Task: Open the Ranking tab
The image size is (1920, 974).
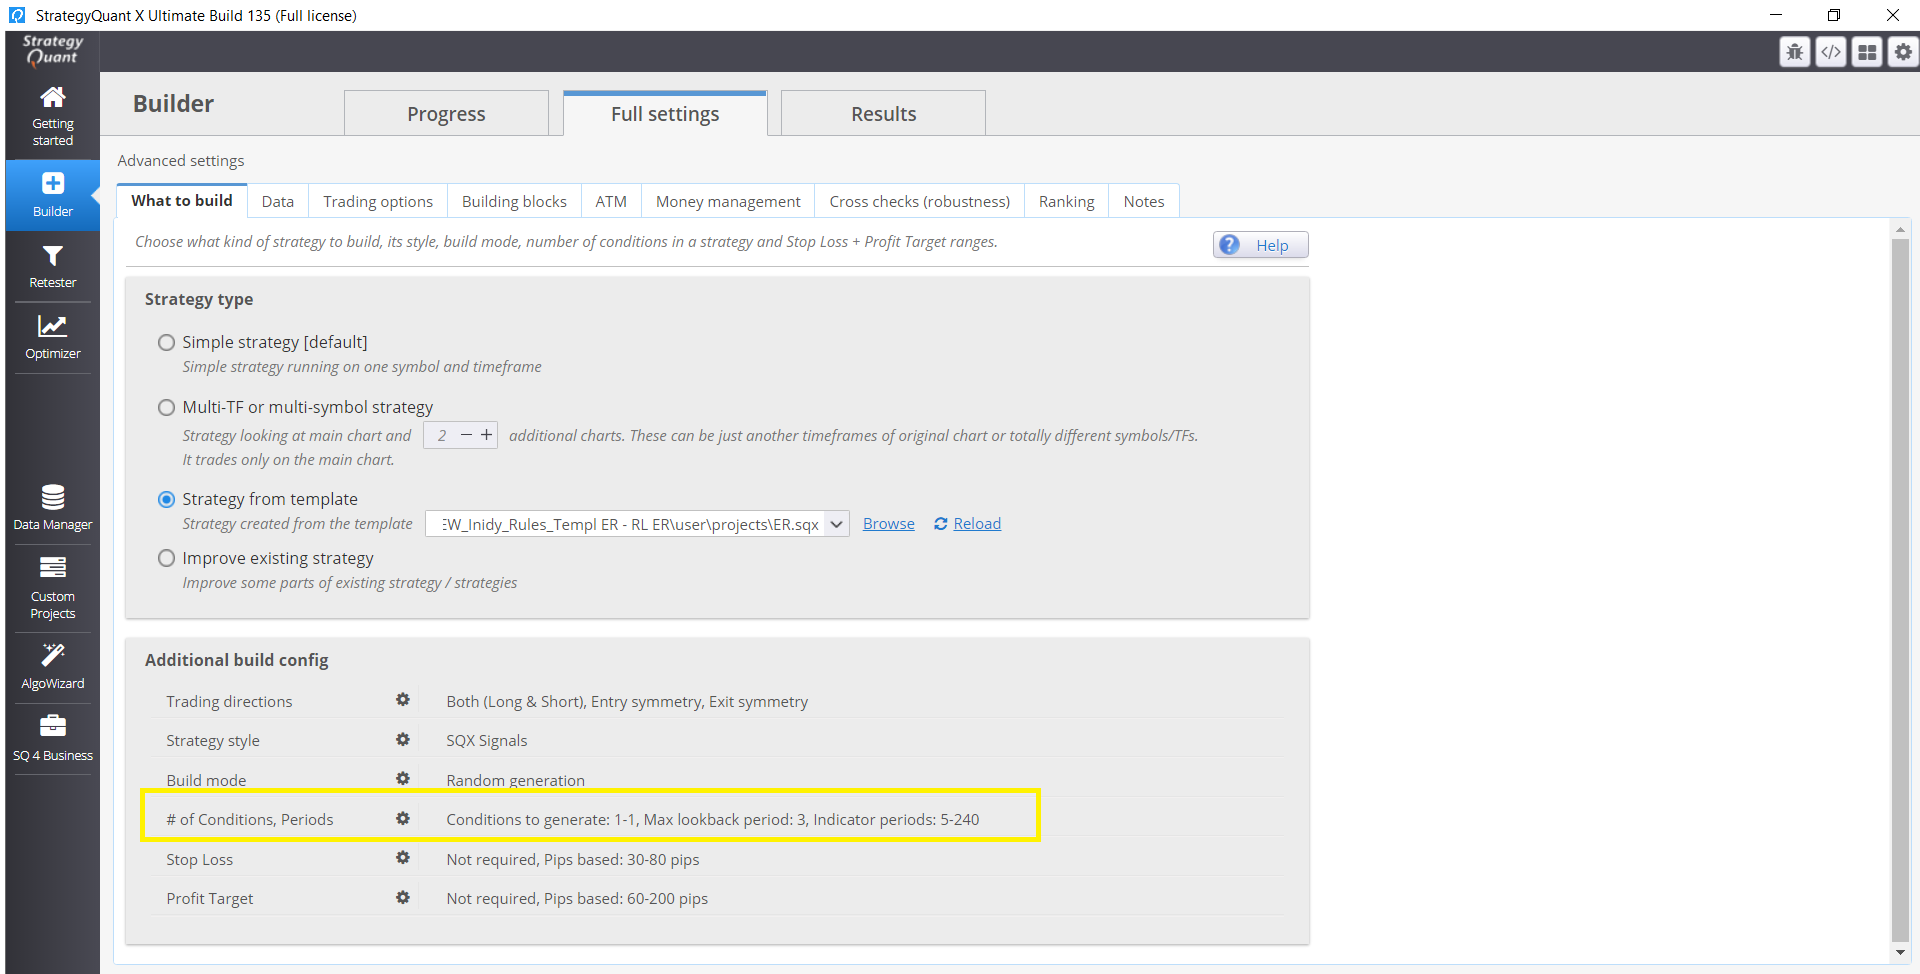Action: (x=1066, y=201)
